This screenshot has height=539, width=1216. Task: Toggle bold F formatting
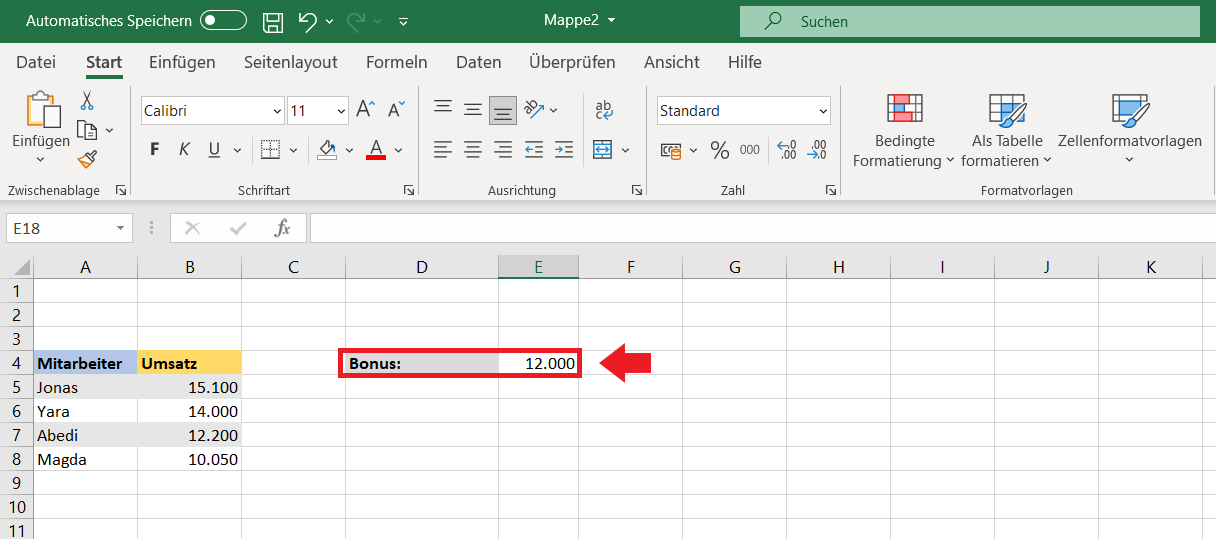pos(155,150)
